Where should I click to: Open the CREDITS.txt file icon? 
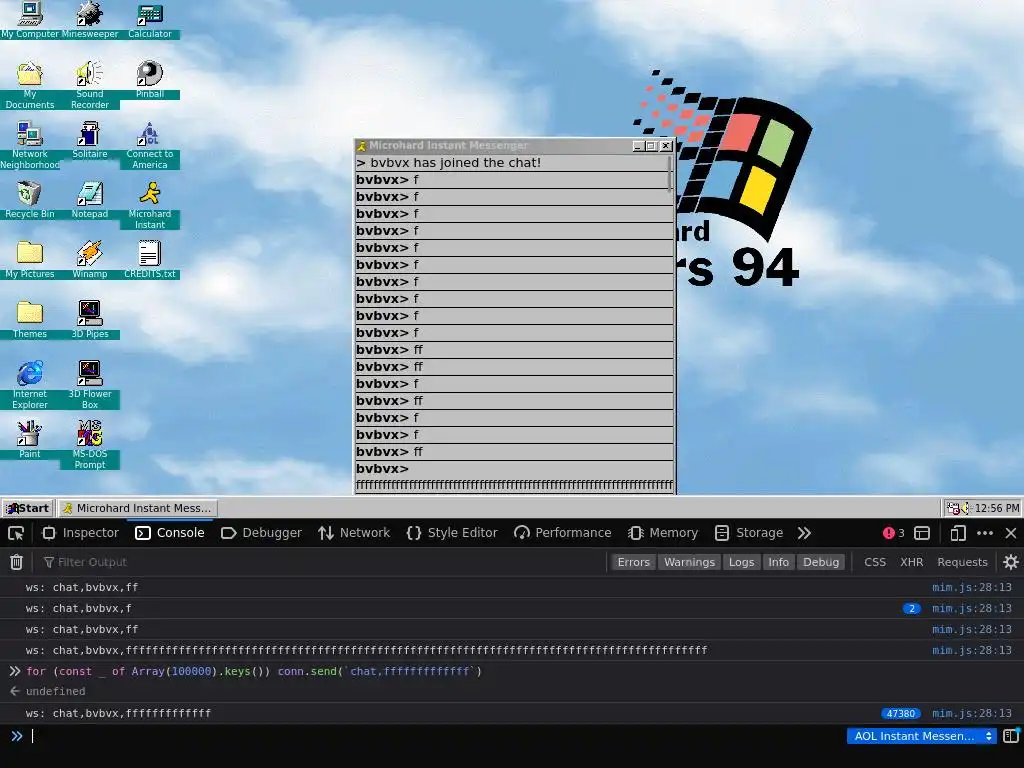click(x=150, y=260)
